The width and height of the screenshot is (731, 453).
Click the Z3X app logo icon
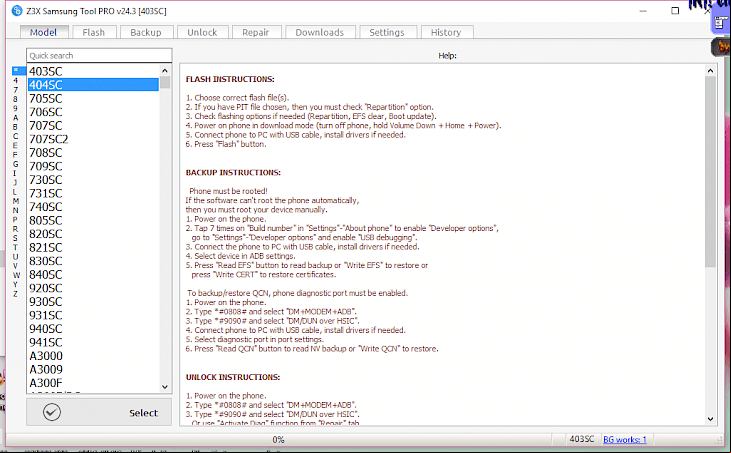pyautogui.click(x=17, y=10)
